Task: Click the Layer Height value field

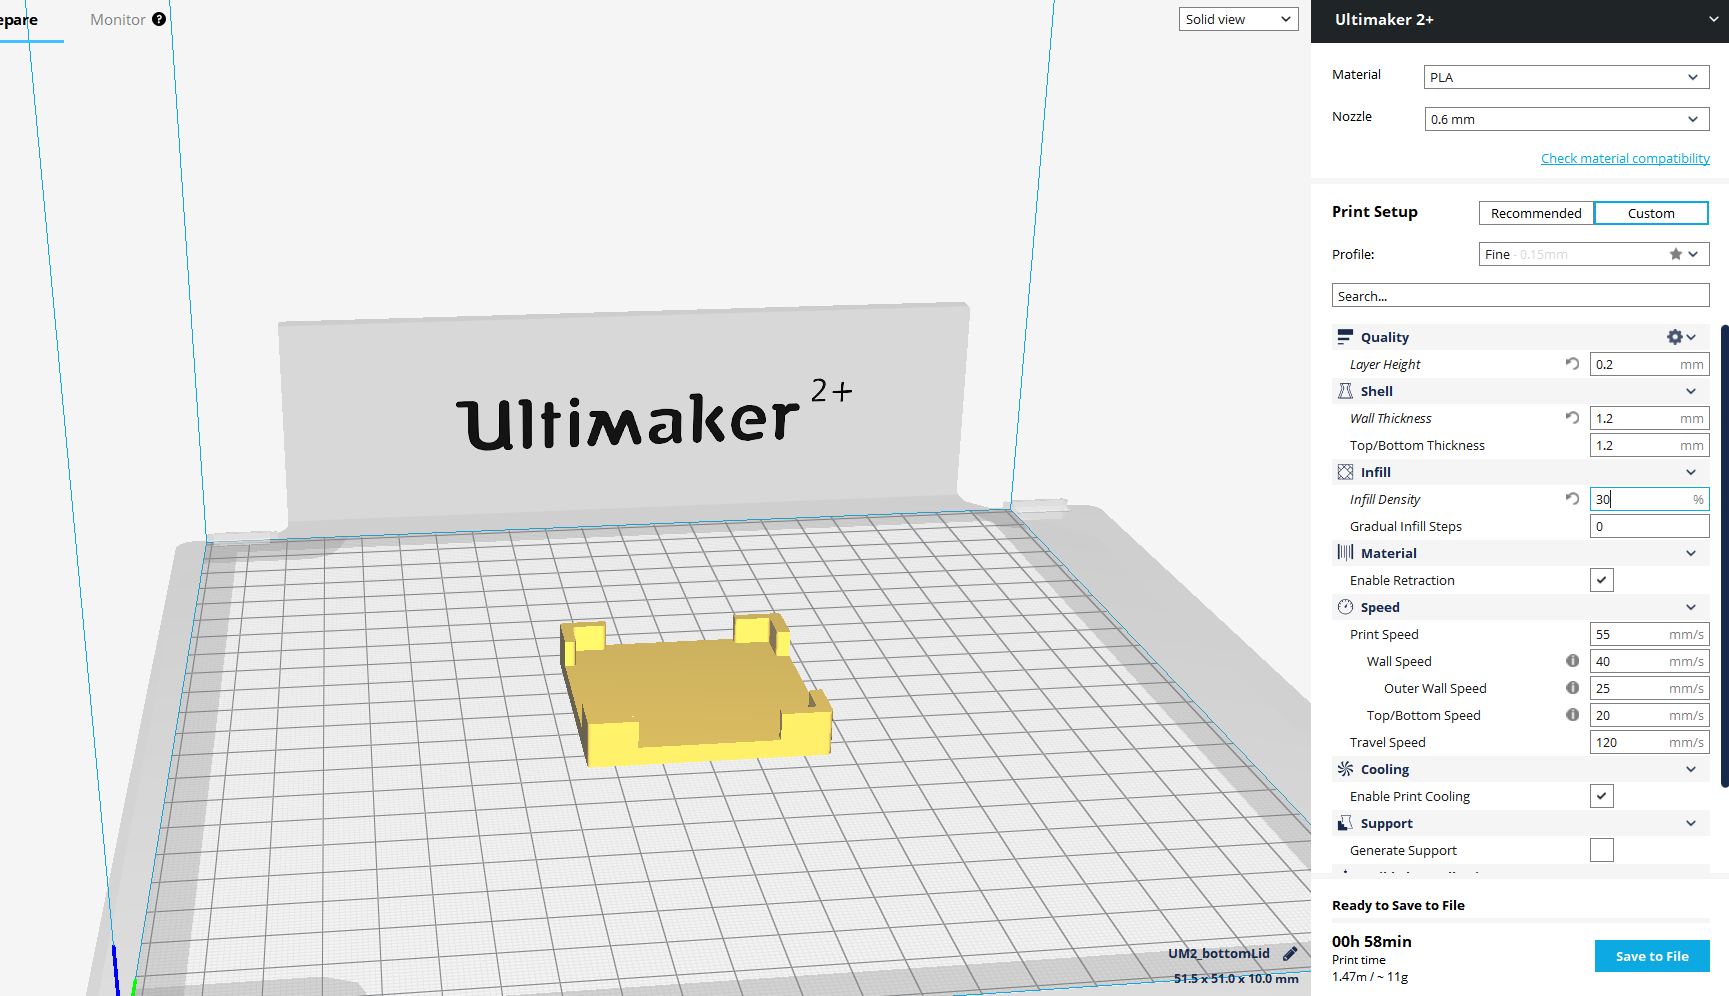Action: [1649, 364]
